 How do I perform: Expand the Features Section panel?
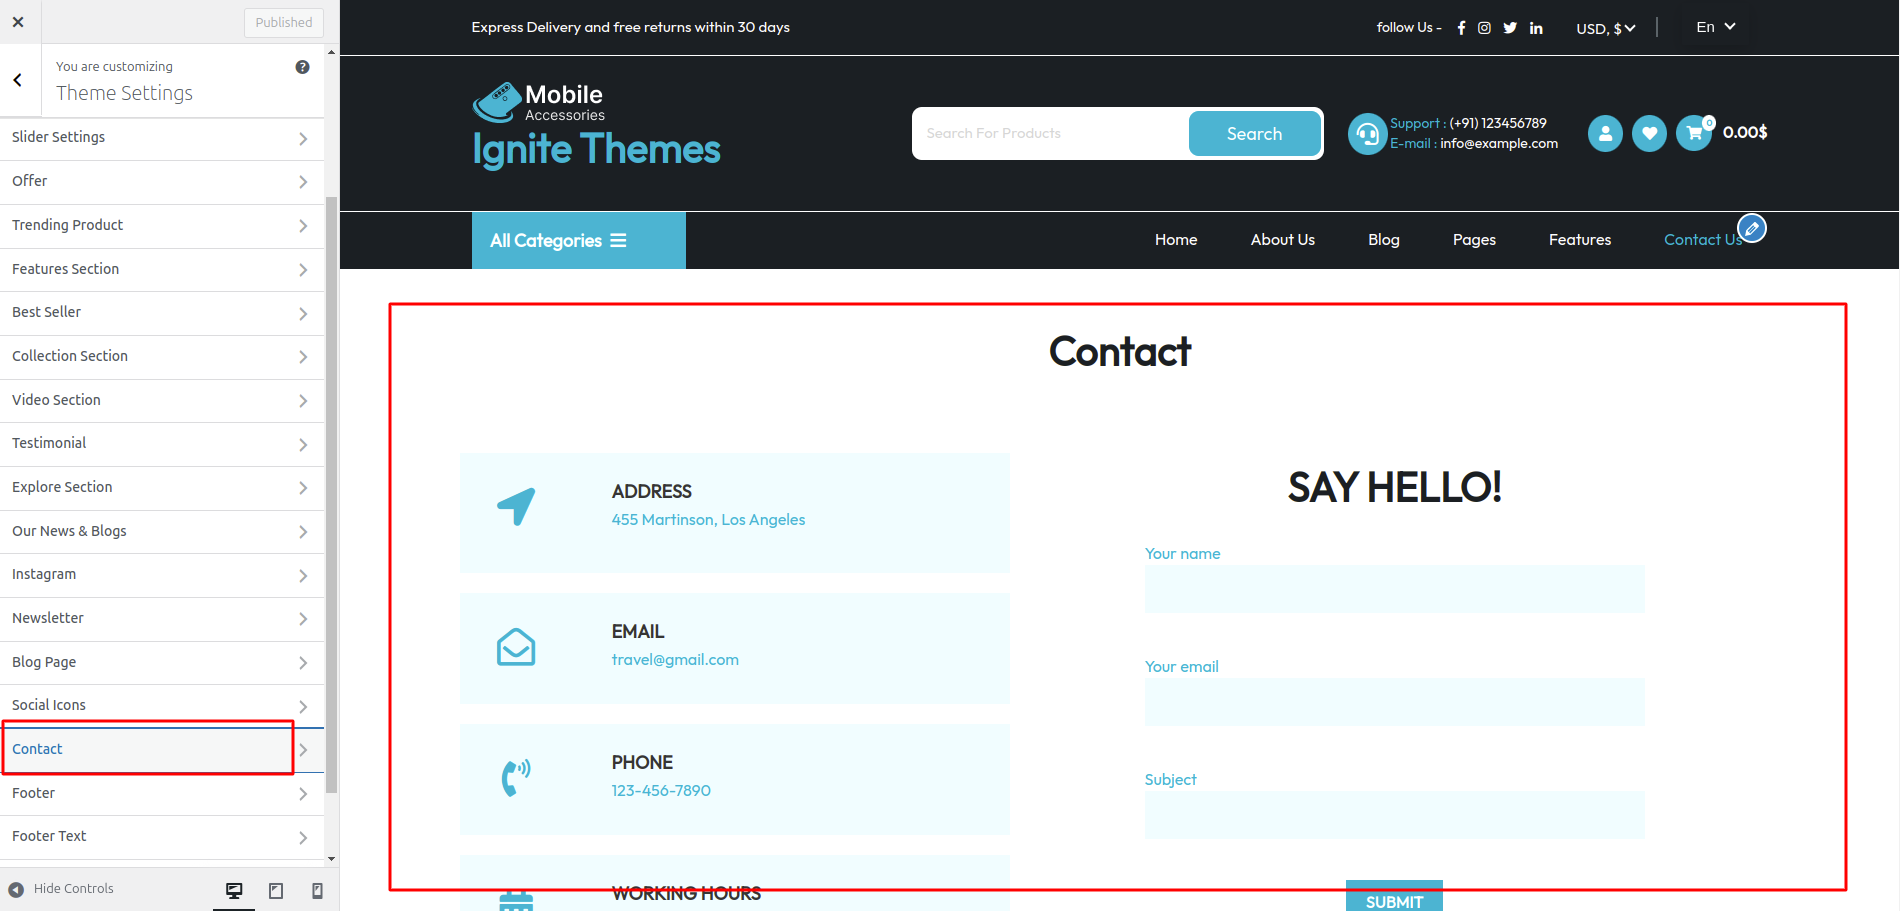[162, 270]
